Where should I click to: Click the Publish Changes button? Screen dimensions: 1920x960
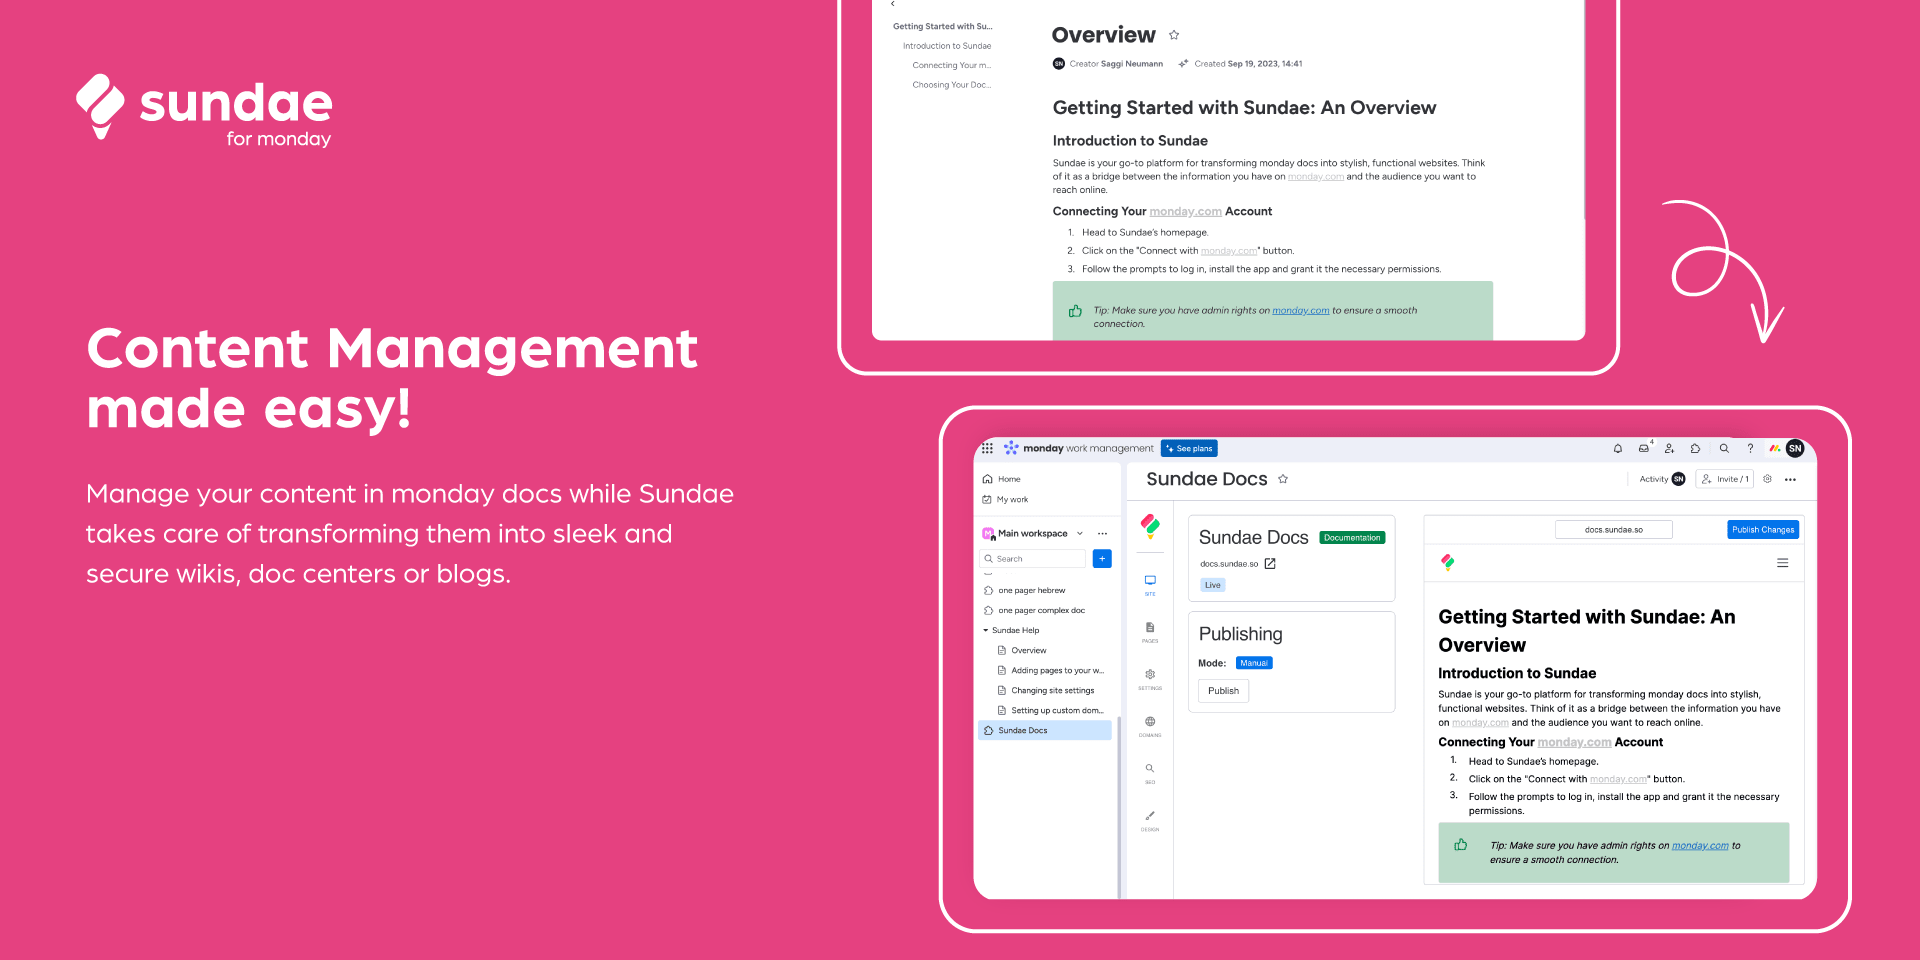(1763, 529)
